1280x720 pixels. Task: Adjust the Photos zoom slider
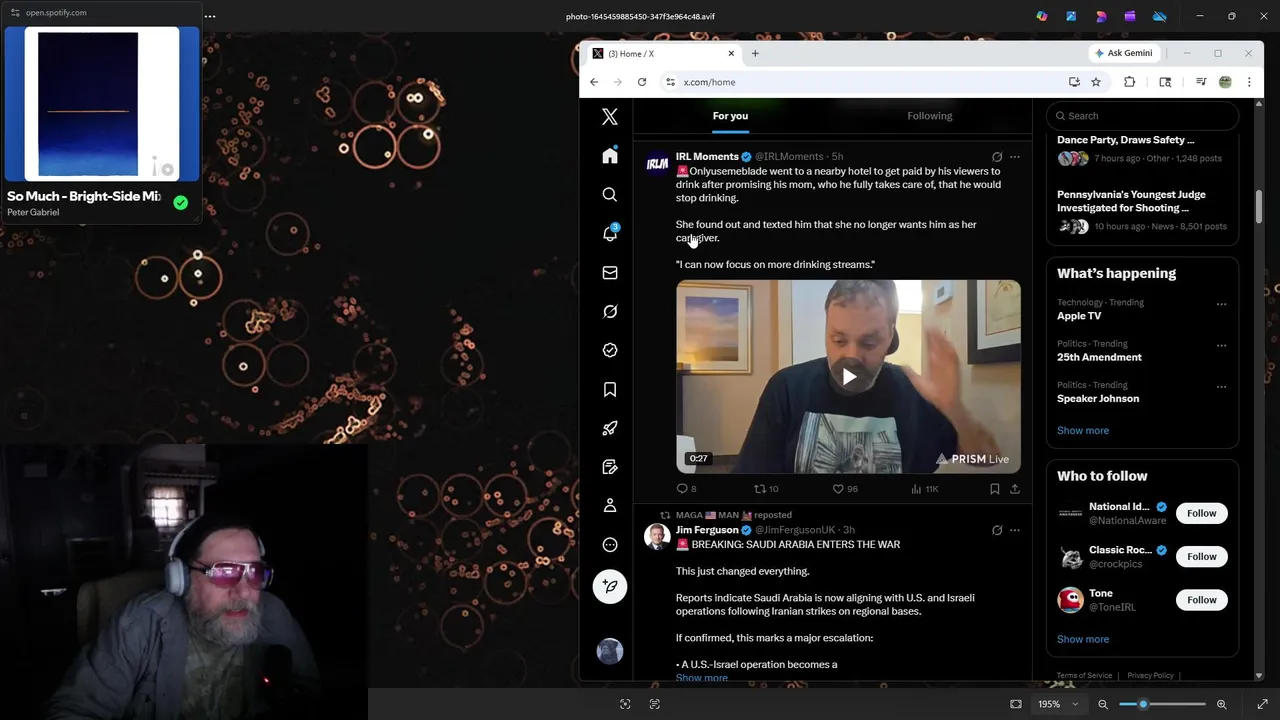coord(1162,704)
